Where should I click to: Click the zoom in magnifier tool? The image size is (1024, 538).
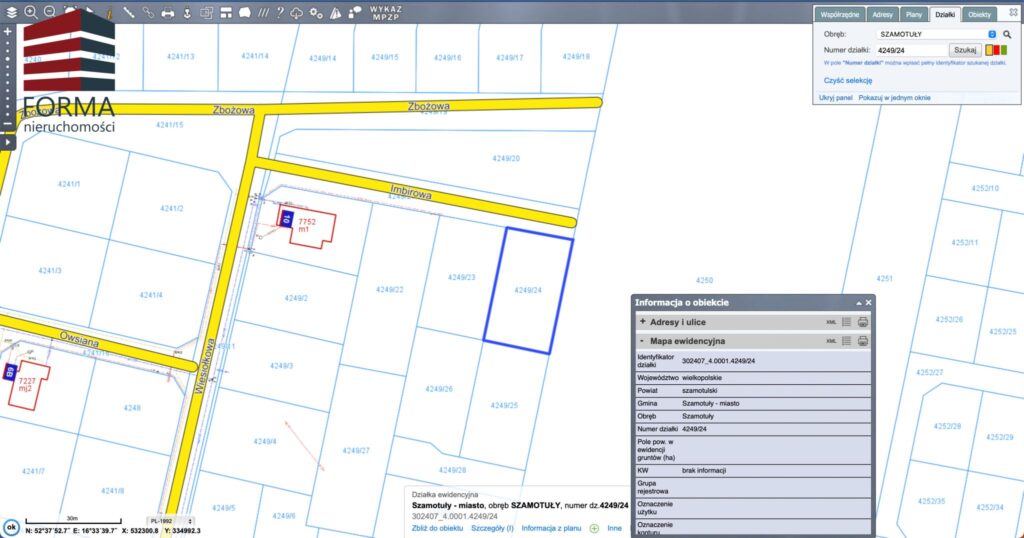30,13
